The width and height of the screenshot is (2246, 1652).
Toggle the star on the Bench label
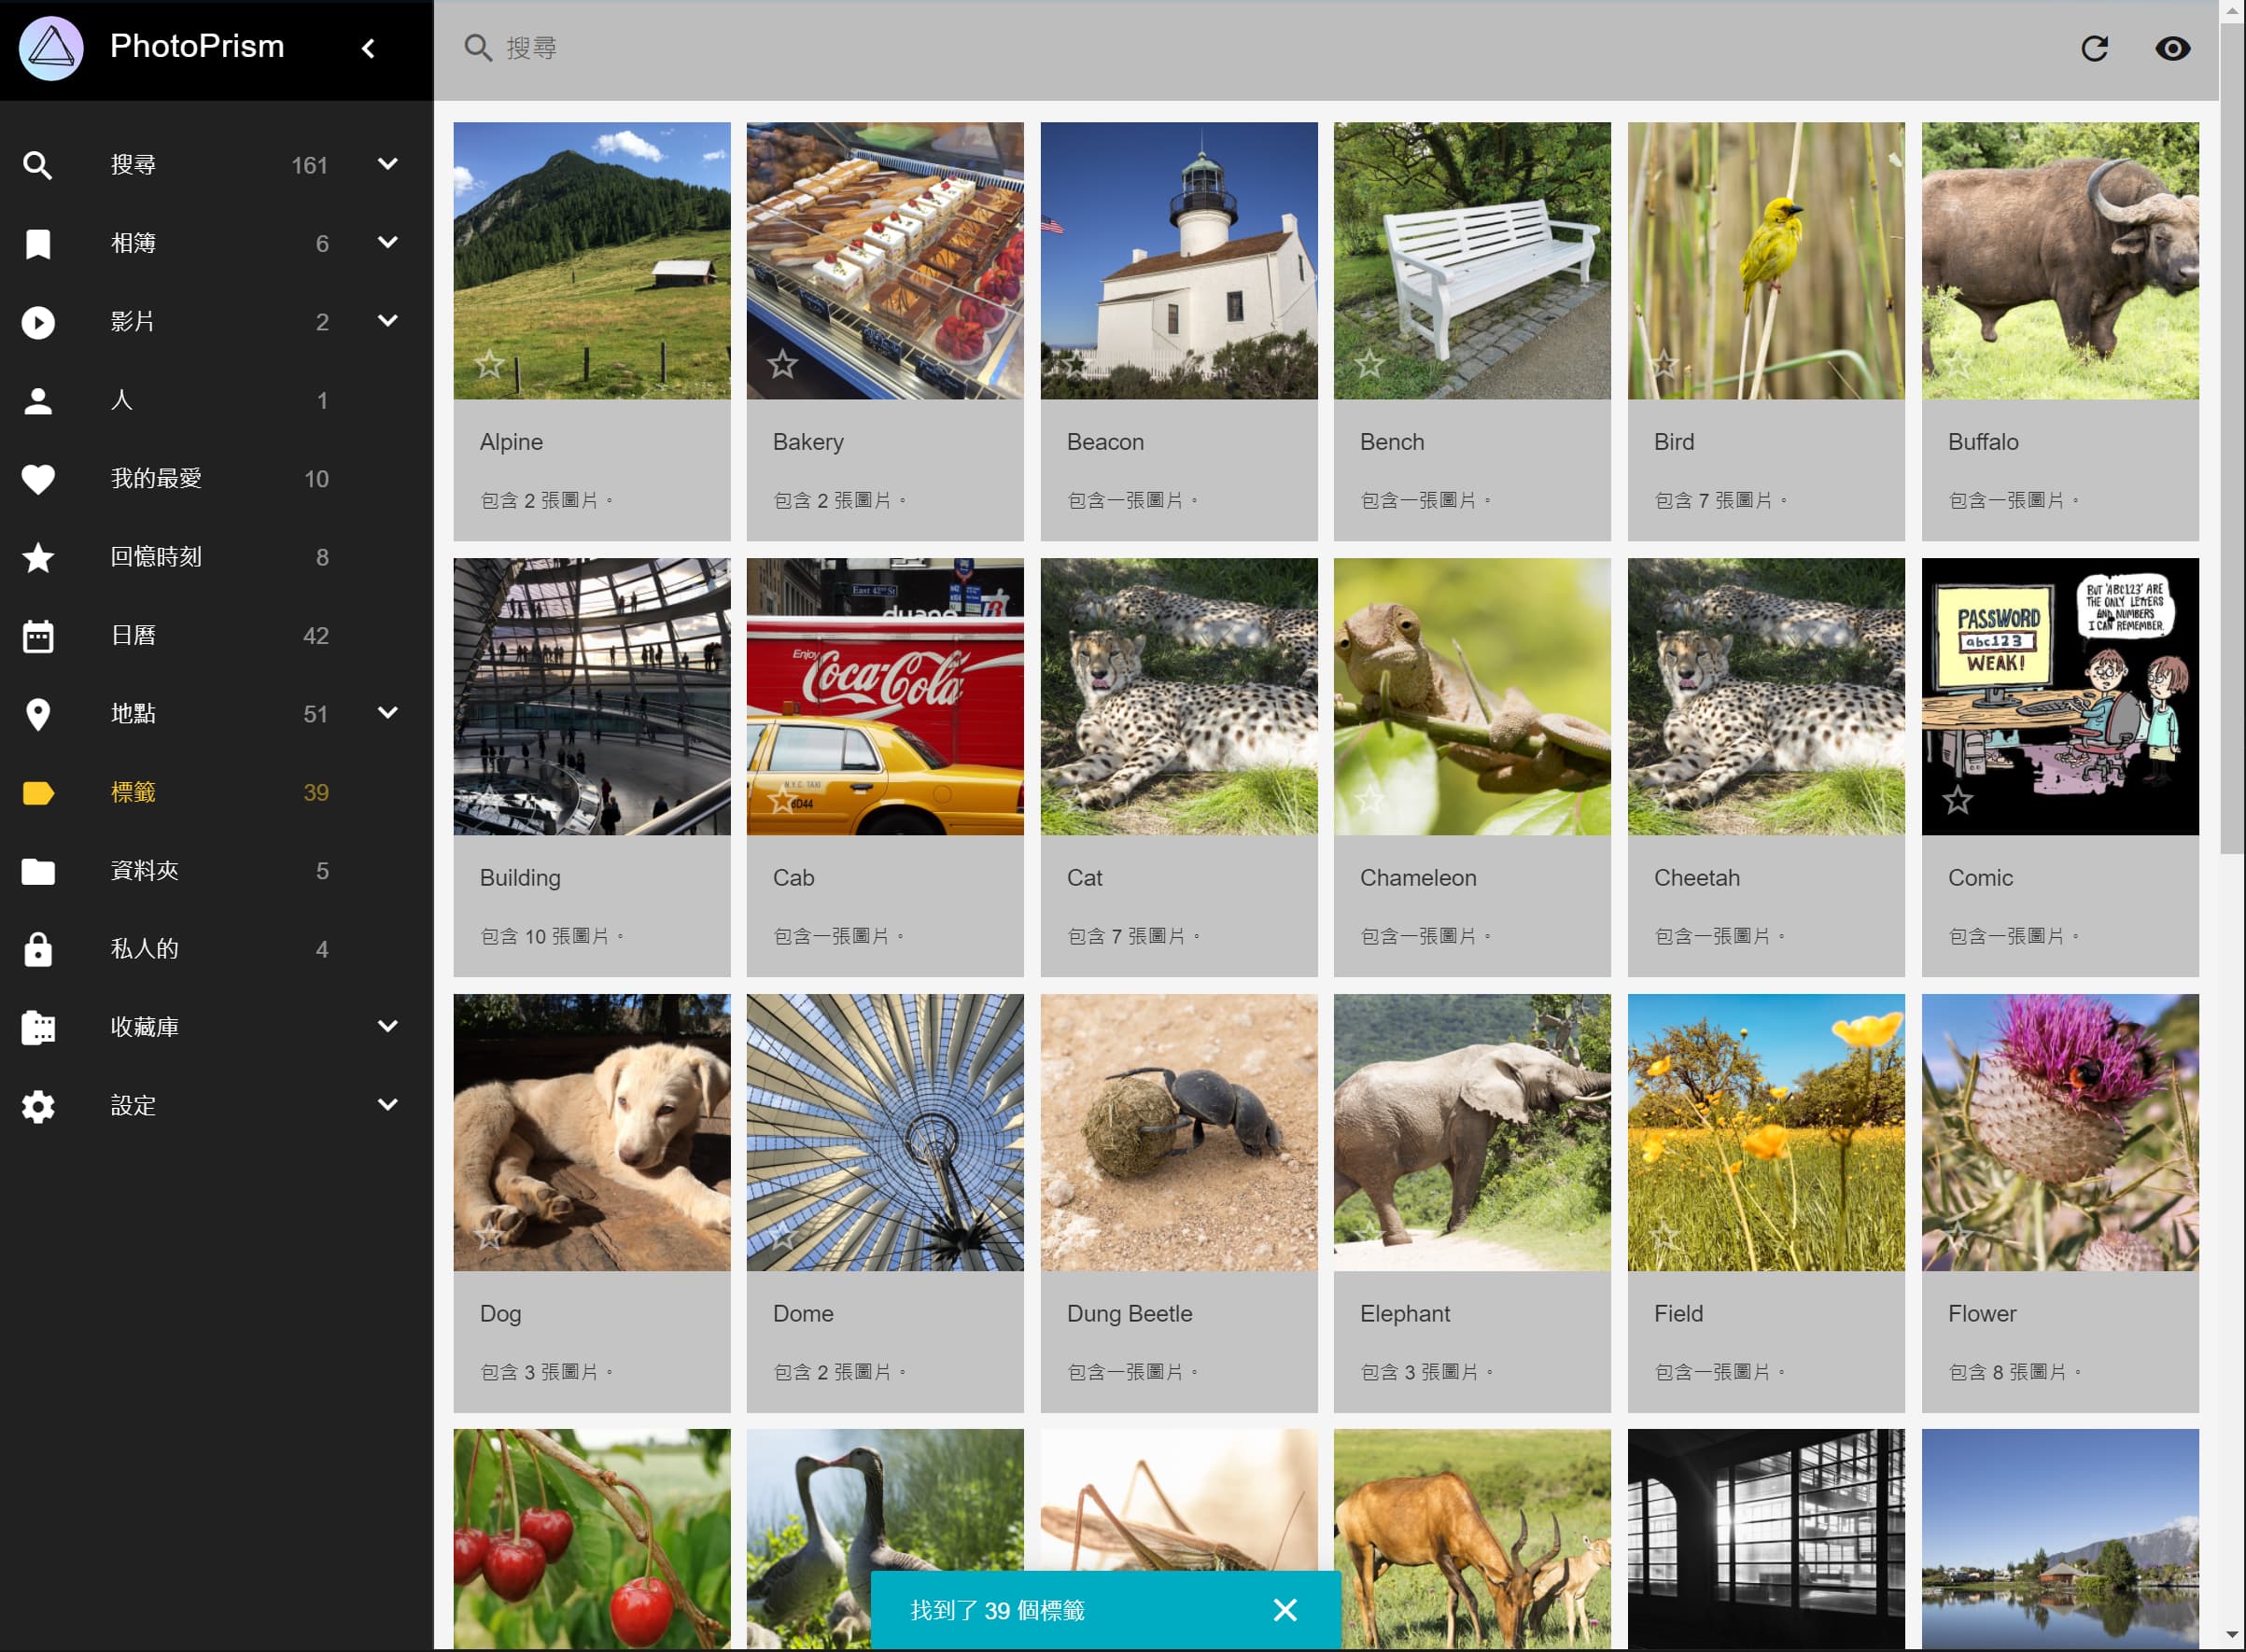(x=1369, y=364)
